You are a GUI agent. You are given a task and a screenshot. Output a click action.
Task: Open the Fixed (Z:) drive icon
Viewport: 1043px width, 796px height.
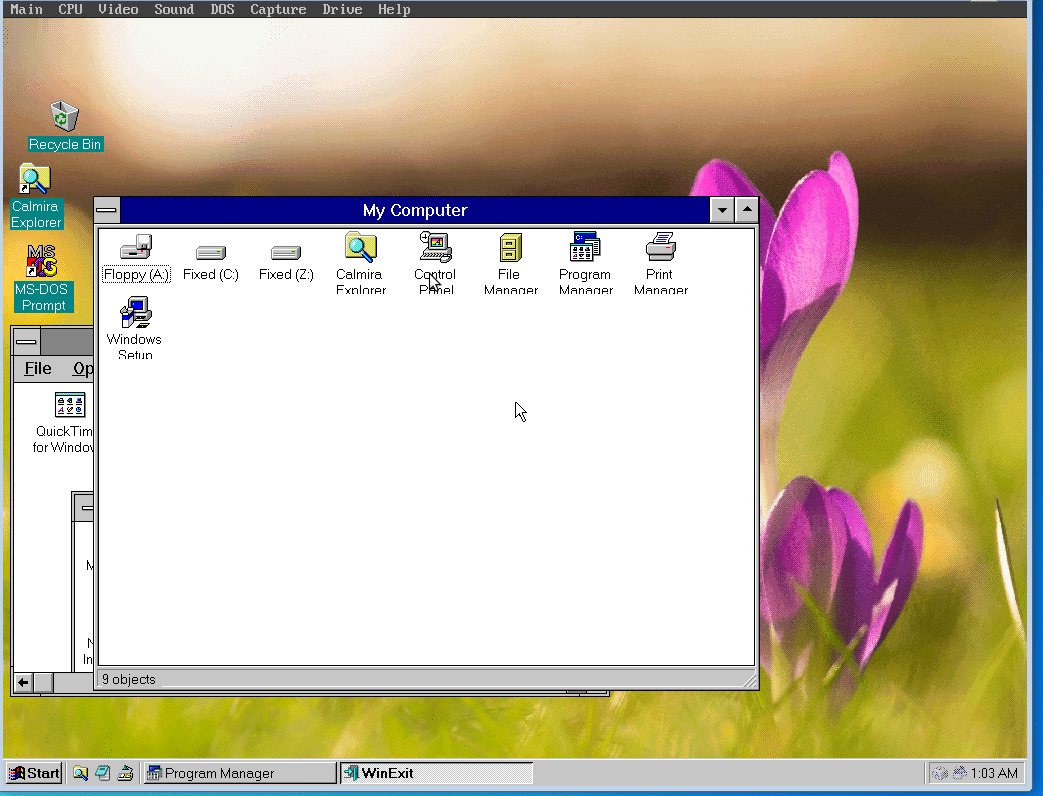[286, 253]
